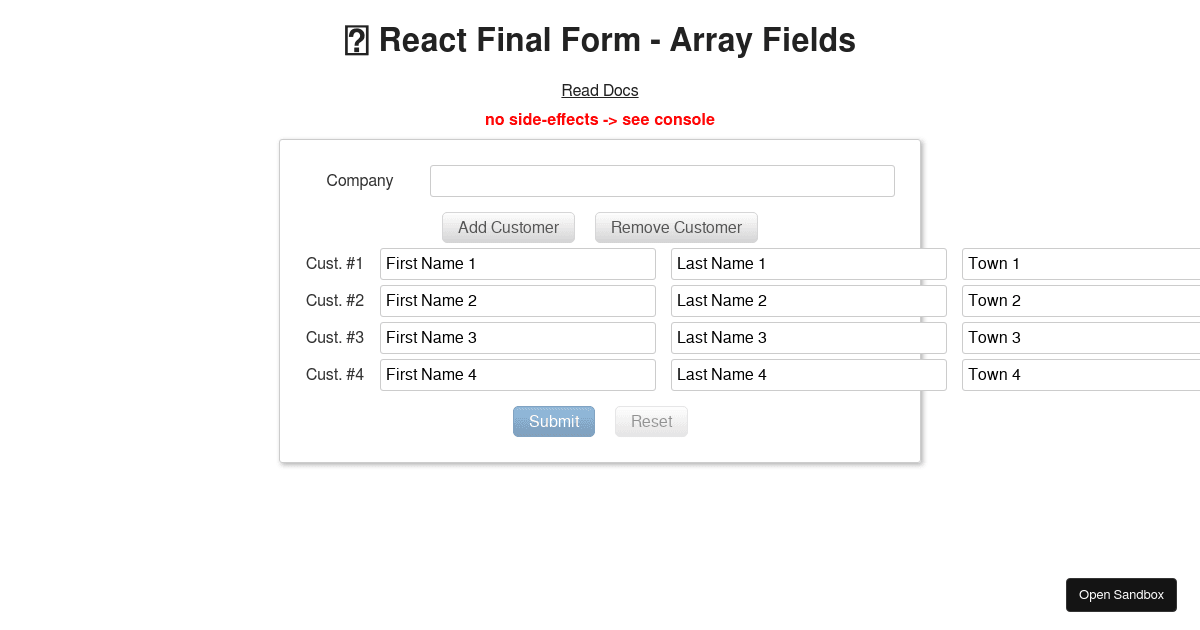Open the Read Docs link
This screenshot has height=630, width=1200.
tap(600, 91)
